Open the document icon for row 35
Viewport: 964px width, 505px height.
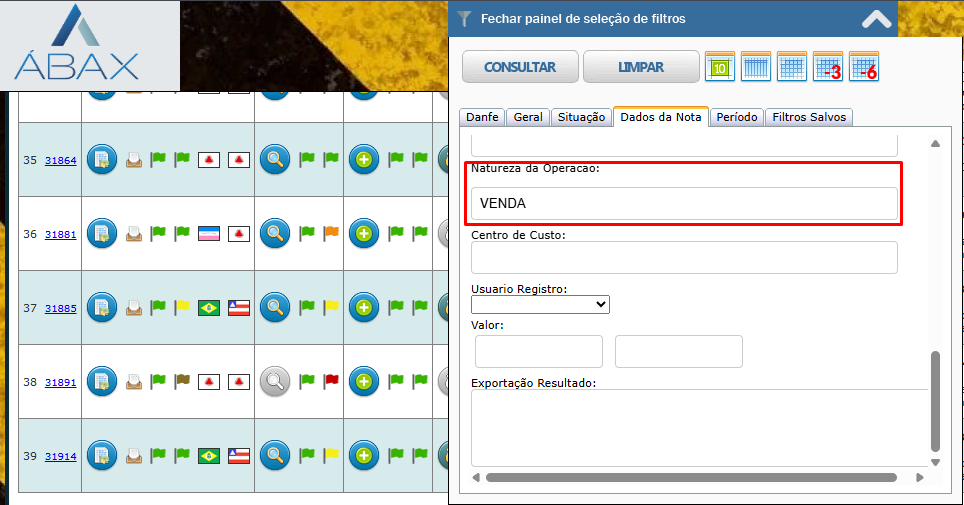pos(102,159)
